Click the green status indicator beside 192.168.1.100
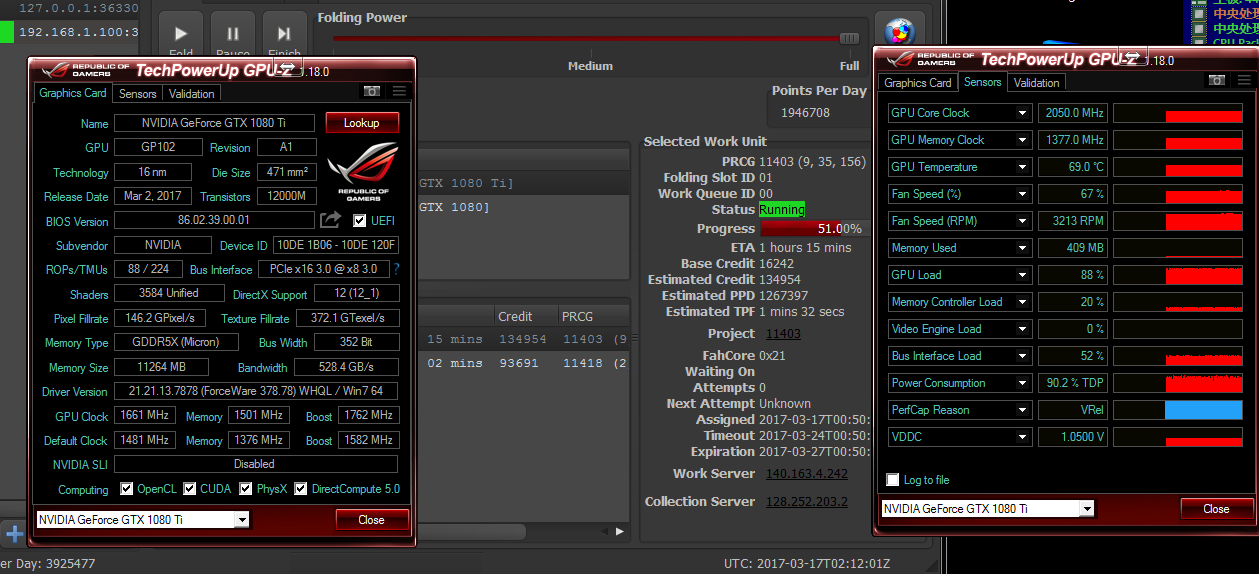The width and height of the screenshot is (1259, 574). pos(7,32)
